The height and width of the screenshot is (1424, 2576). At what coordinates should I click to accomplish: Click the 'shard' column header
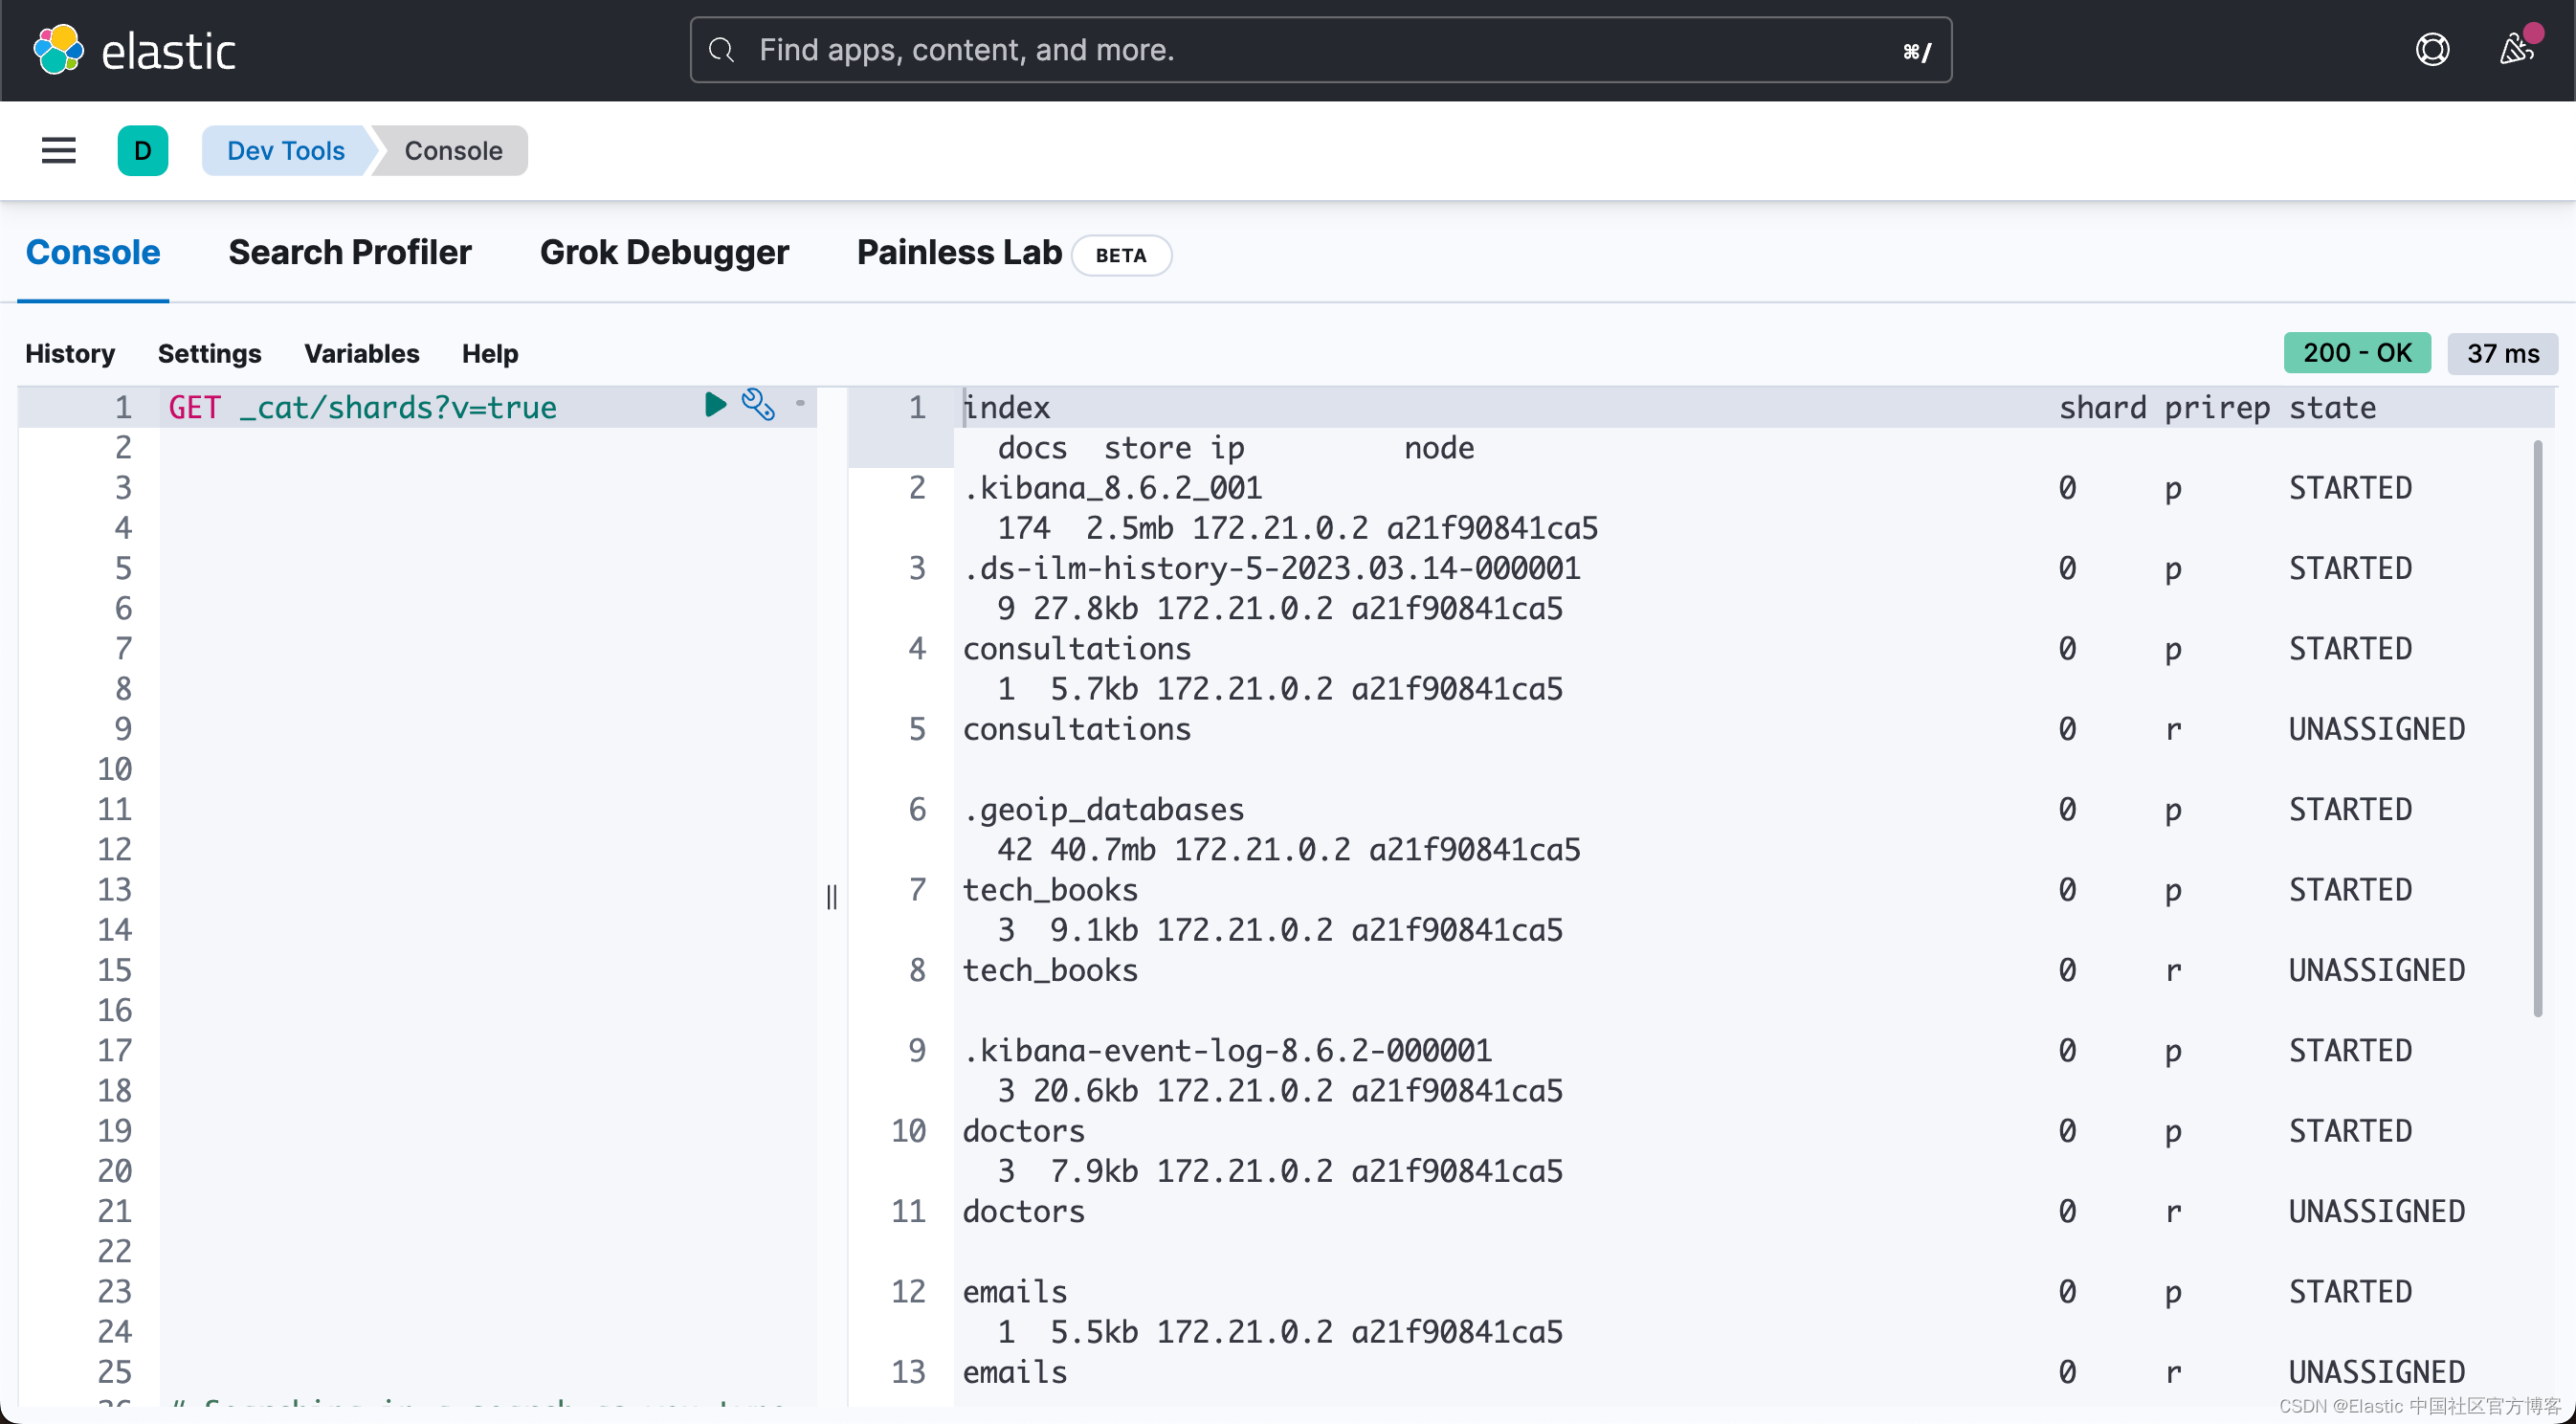pyautogui.click(x=2102, y=407)
